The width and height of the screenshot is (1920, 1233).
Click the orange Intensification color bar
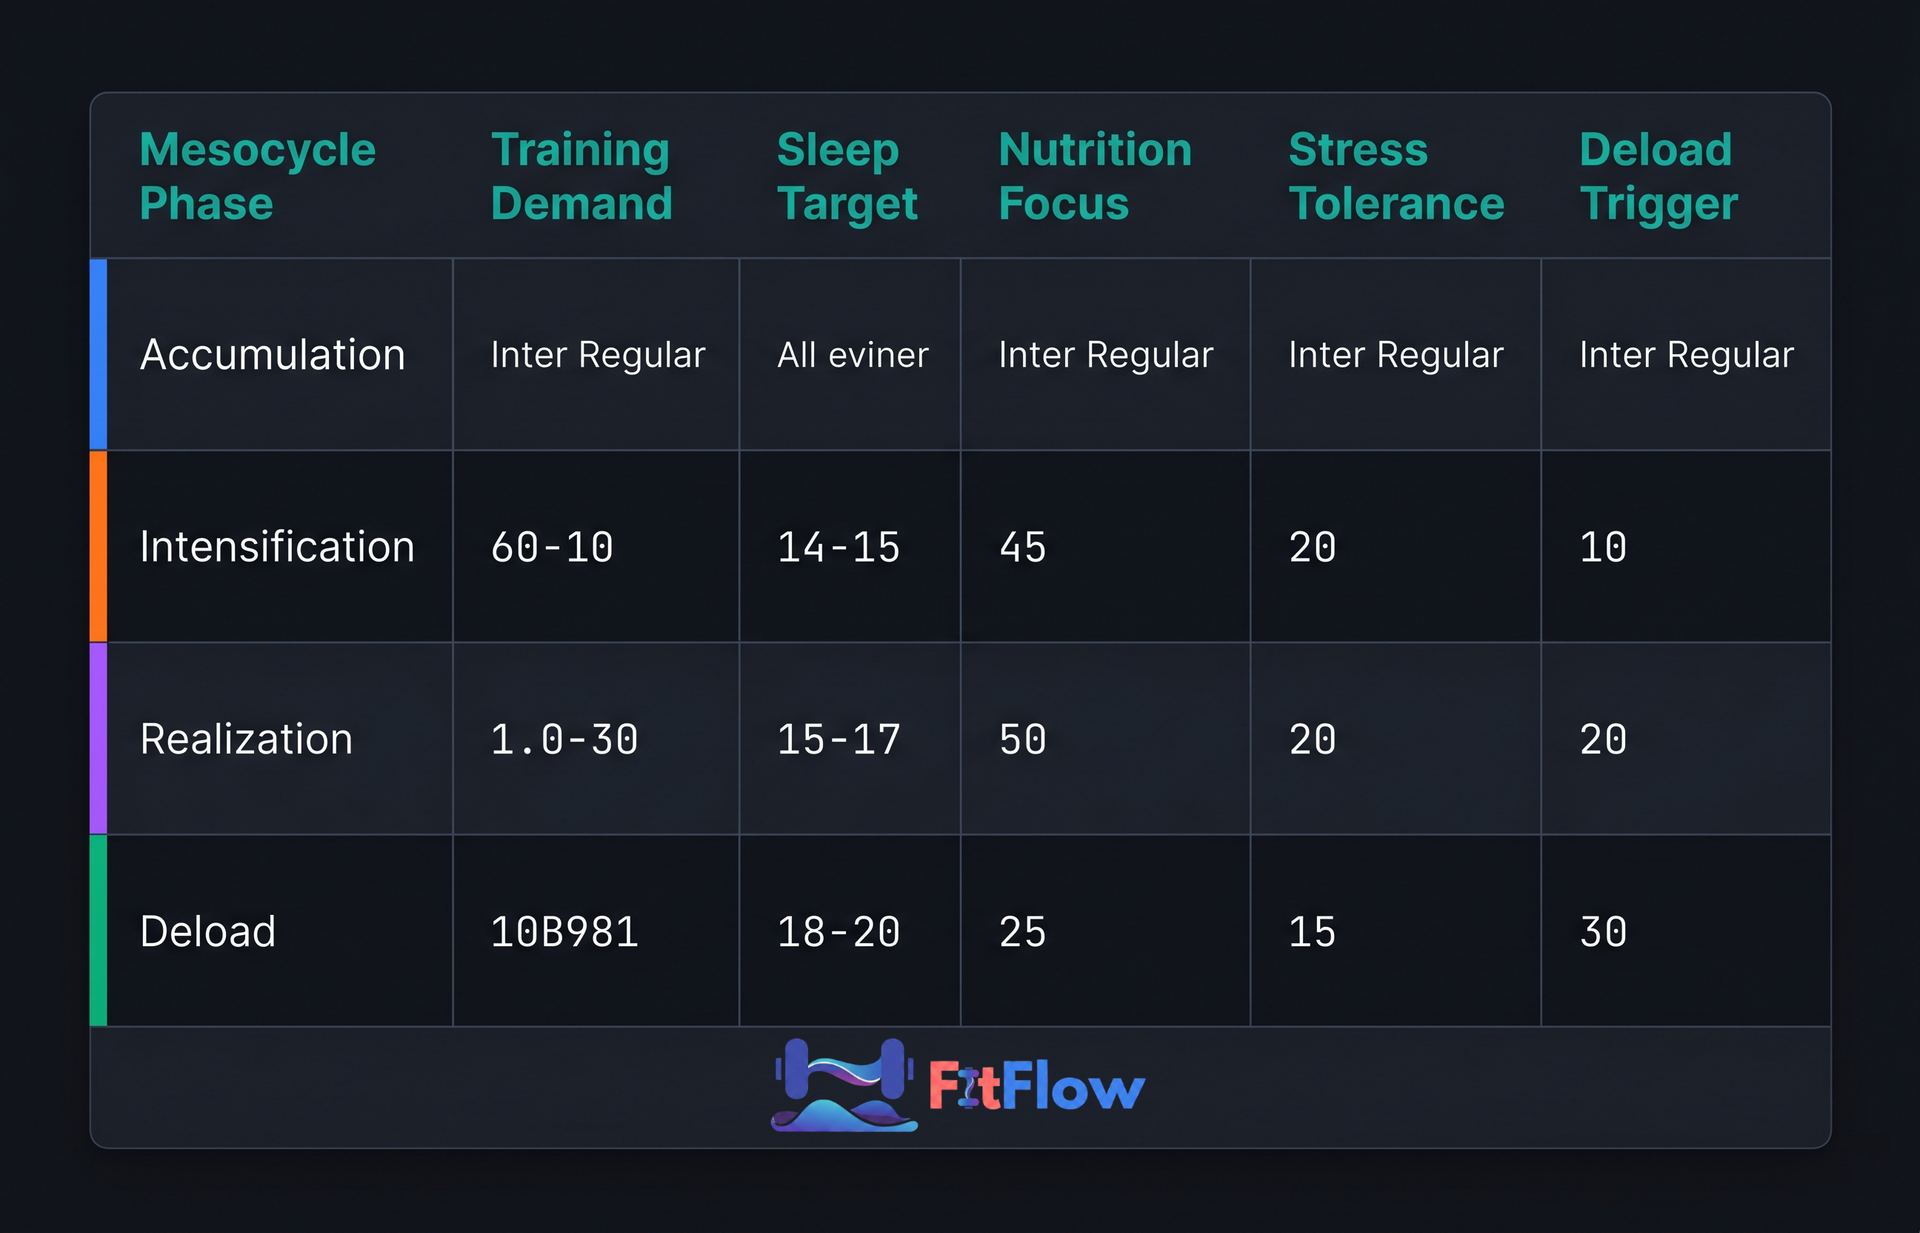coord(98,546)
